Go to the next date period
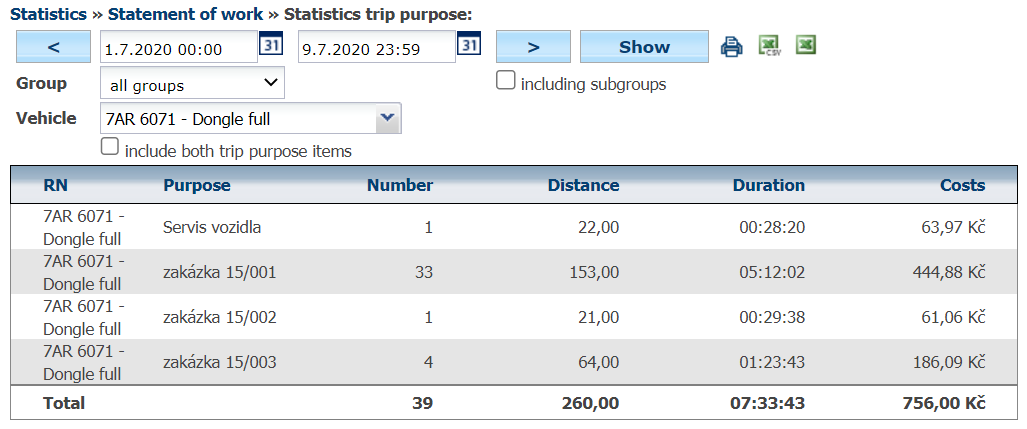 click(533, 47)
